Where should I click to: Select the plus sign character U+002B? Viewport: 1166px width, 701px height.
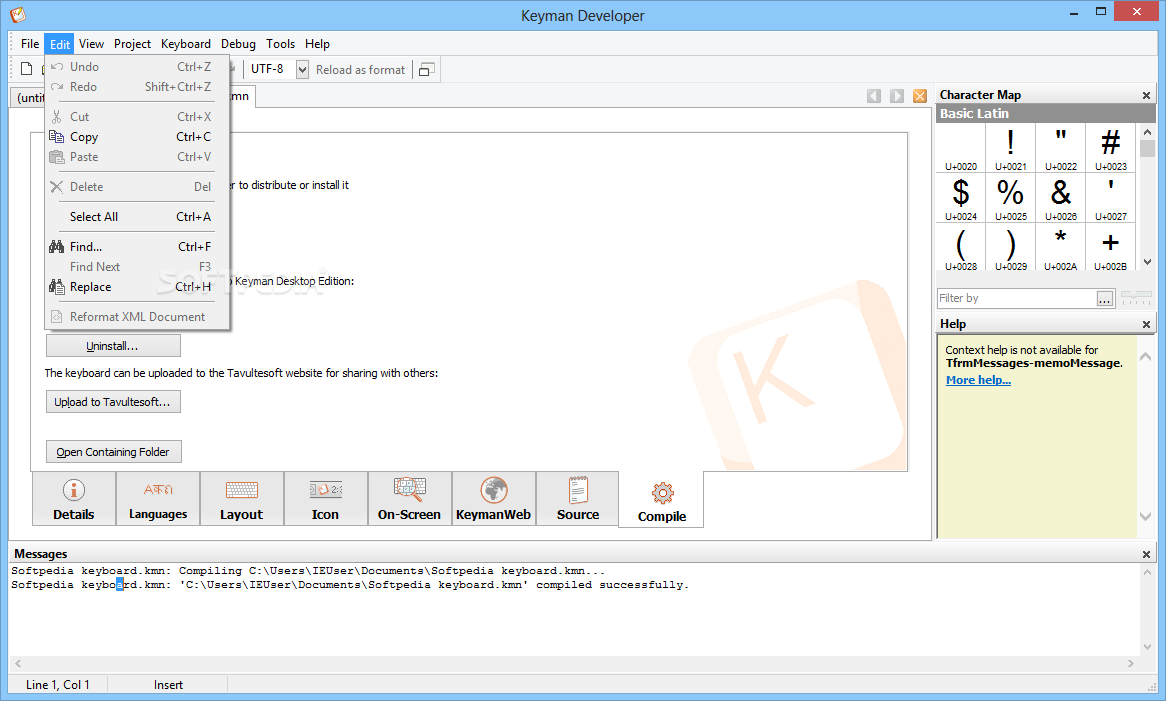pos(1110,247)
